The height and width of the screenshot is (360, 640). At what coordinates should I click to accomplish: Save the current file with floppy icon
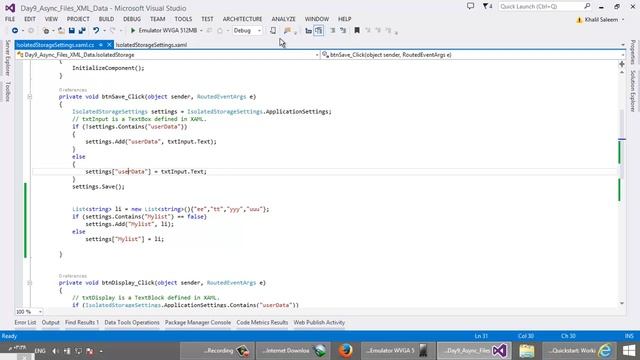[71, 31]
